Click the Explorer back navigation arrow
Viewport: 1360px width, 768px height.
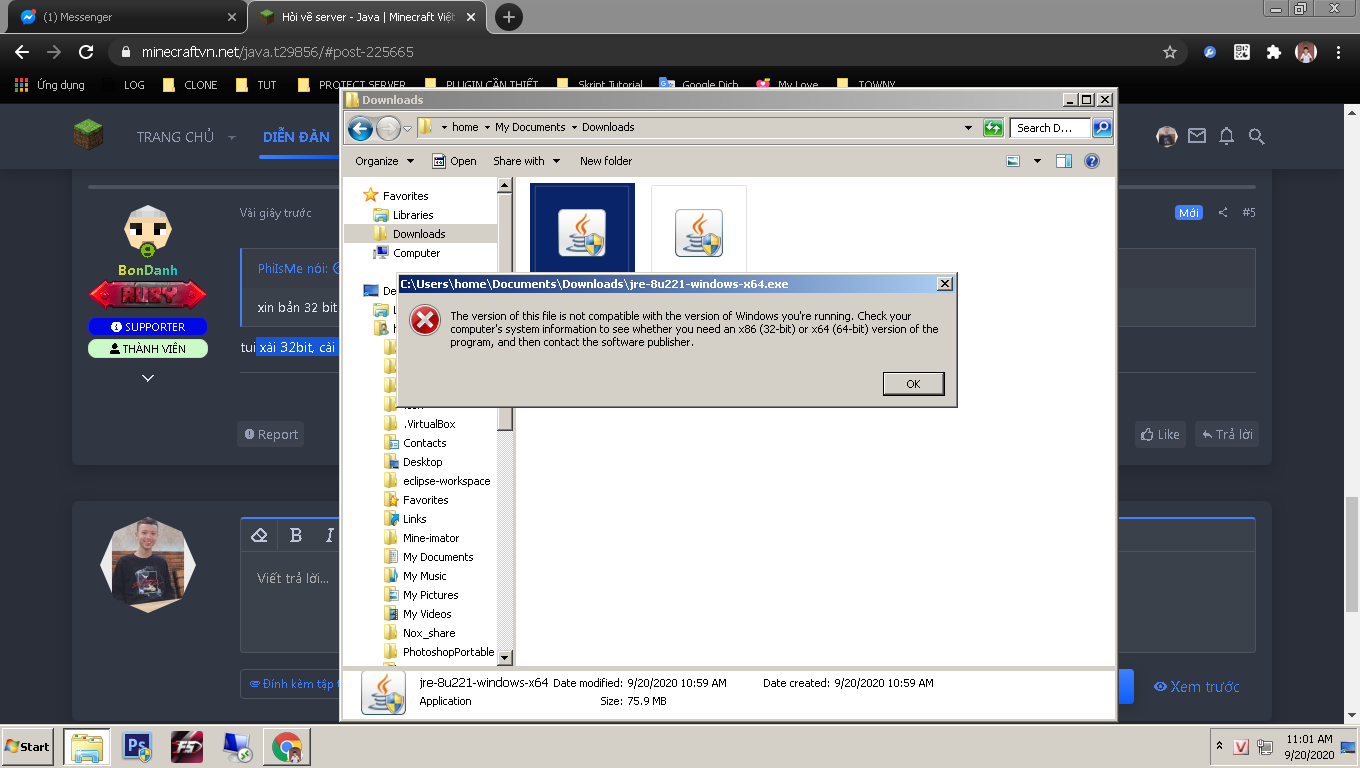[360, 128]
